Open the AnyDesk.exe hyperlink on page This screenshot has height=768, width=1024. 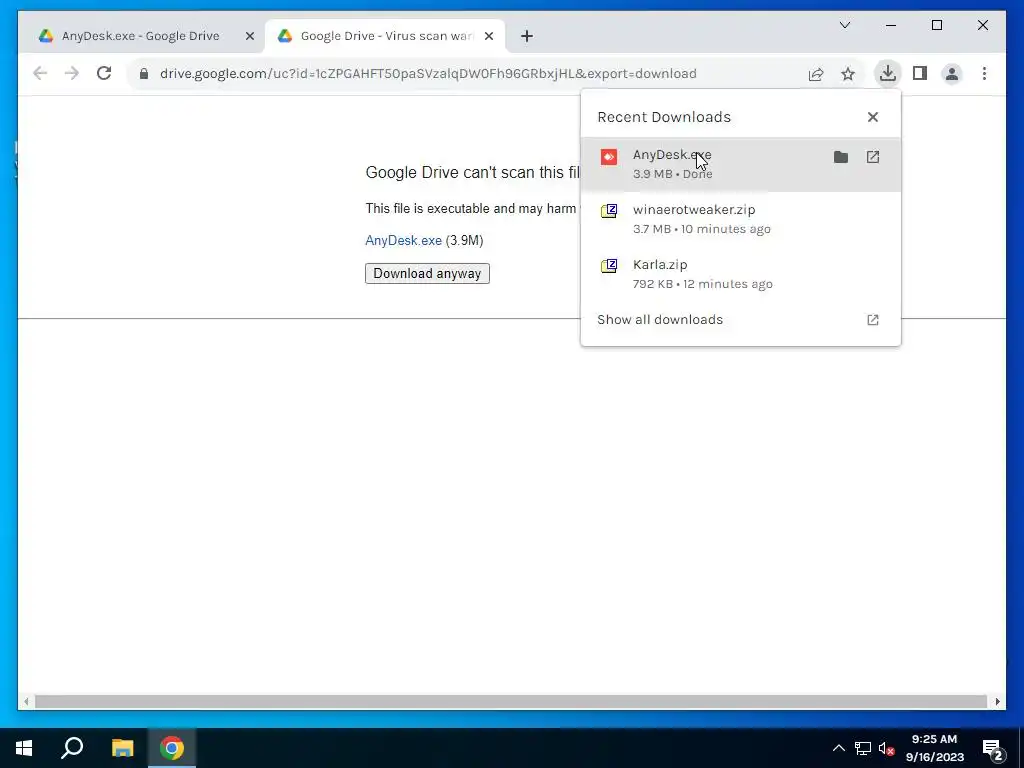404,240
